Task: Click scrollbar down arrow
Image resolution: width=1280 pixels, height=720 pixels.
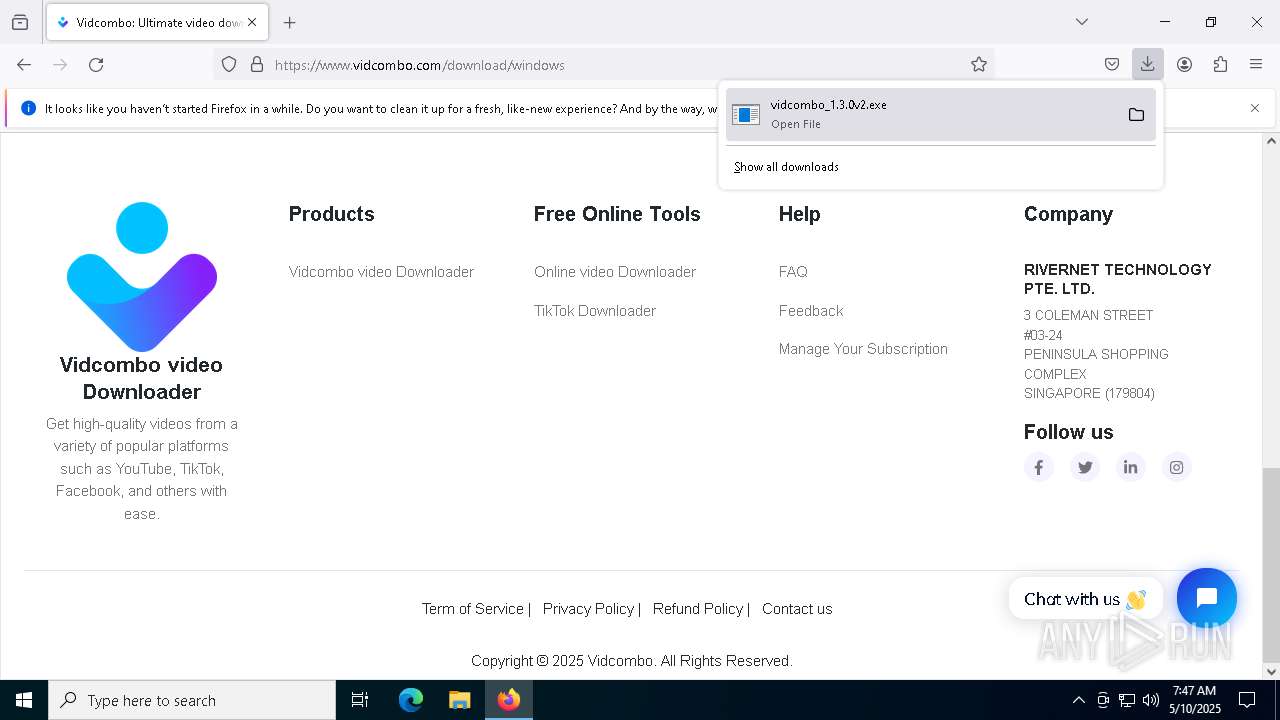Action: [1271, 672]
